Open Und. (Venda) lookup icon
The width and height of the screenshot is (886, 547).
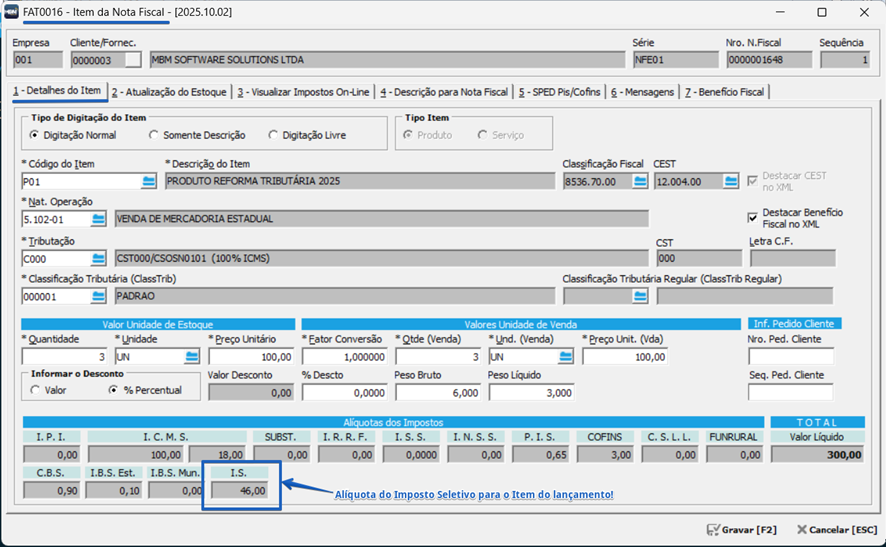tap(565, 356)
